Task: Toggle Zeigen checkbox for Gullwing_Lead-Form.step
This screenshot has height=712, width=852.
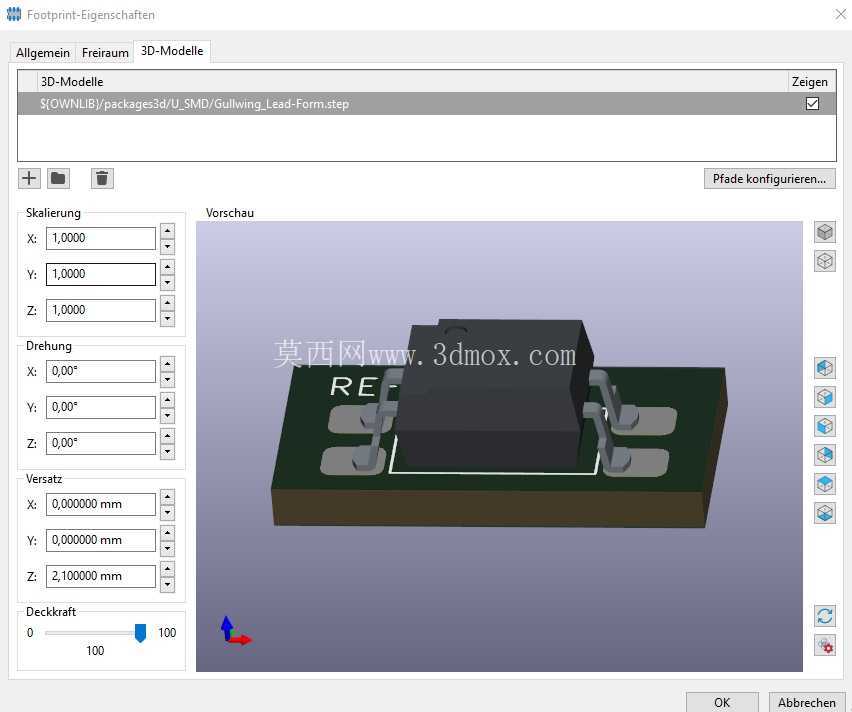Action: click(x=812, y=103)
